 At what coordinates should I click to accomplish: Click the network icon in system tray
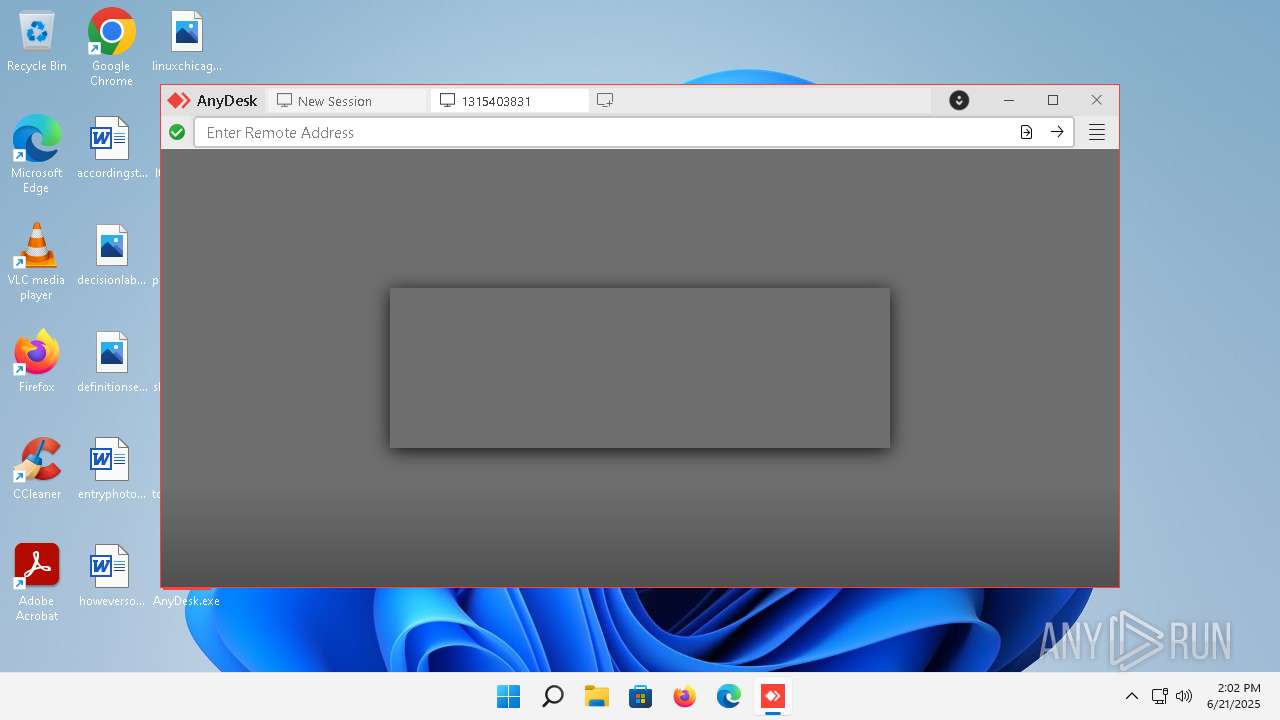(1160, 696)
